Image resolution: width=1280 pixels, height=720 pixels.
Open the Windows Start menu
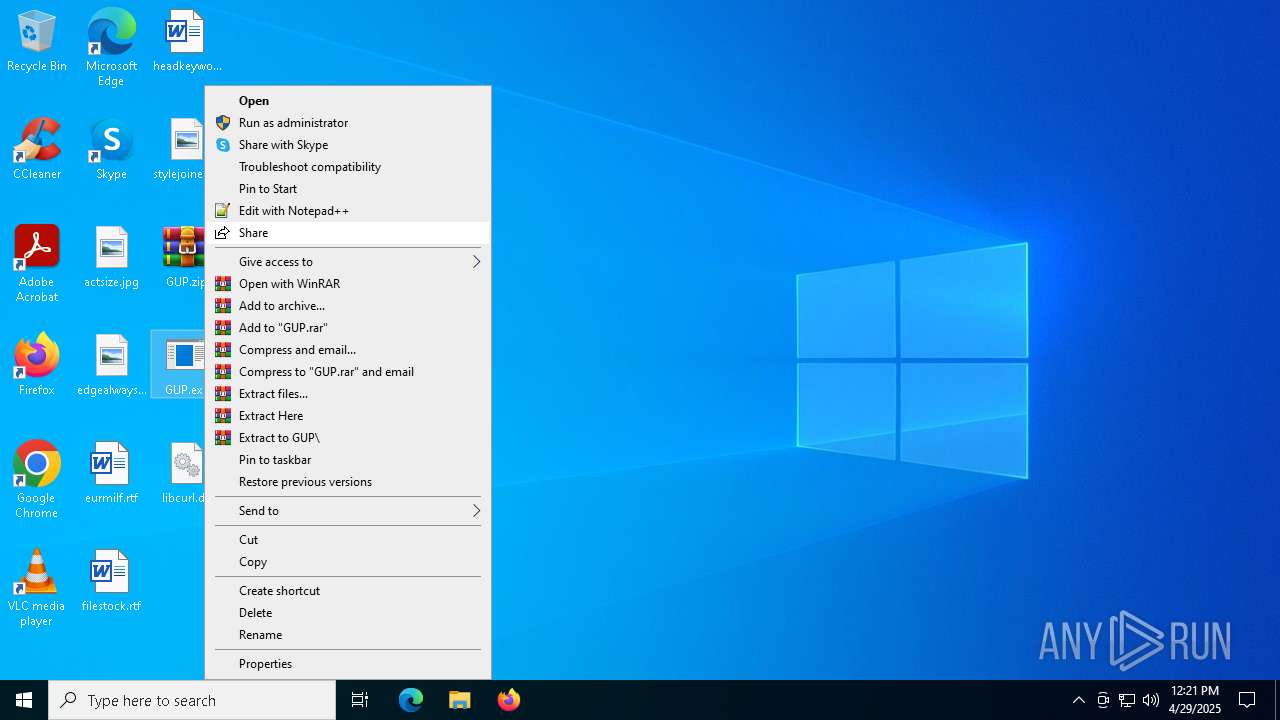pos(24,700)
